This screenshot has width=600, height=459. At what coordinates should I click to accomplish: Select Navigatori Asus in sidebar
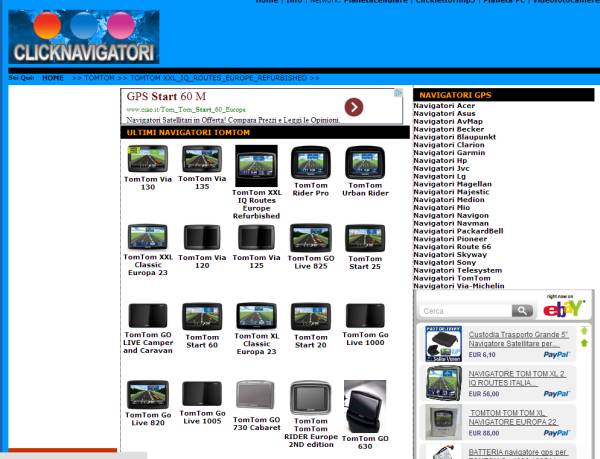444,114
